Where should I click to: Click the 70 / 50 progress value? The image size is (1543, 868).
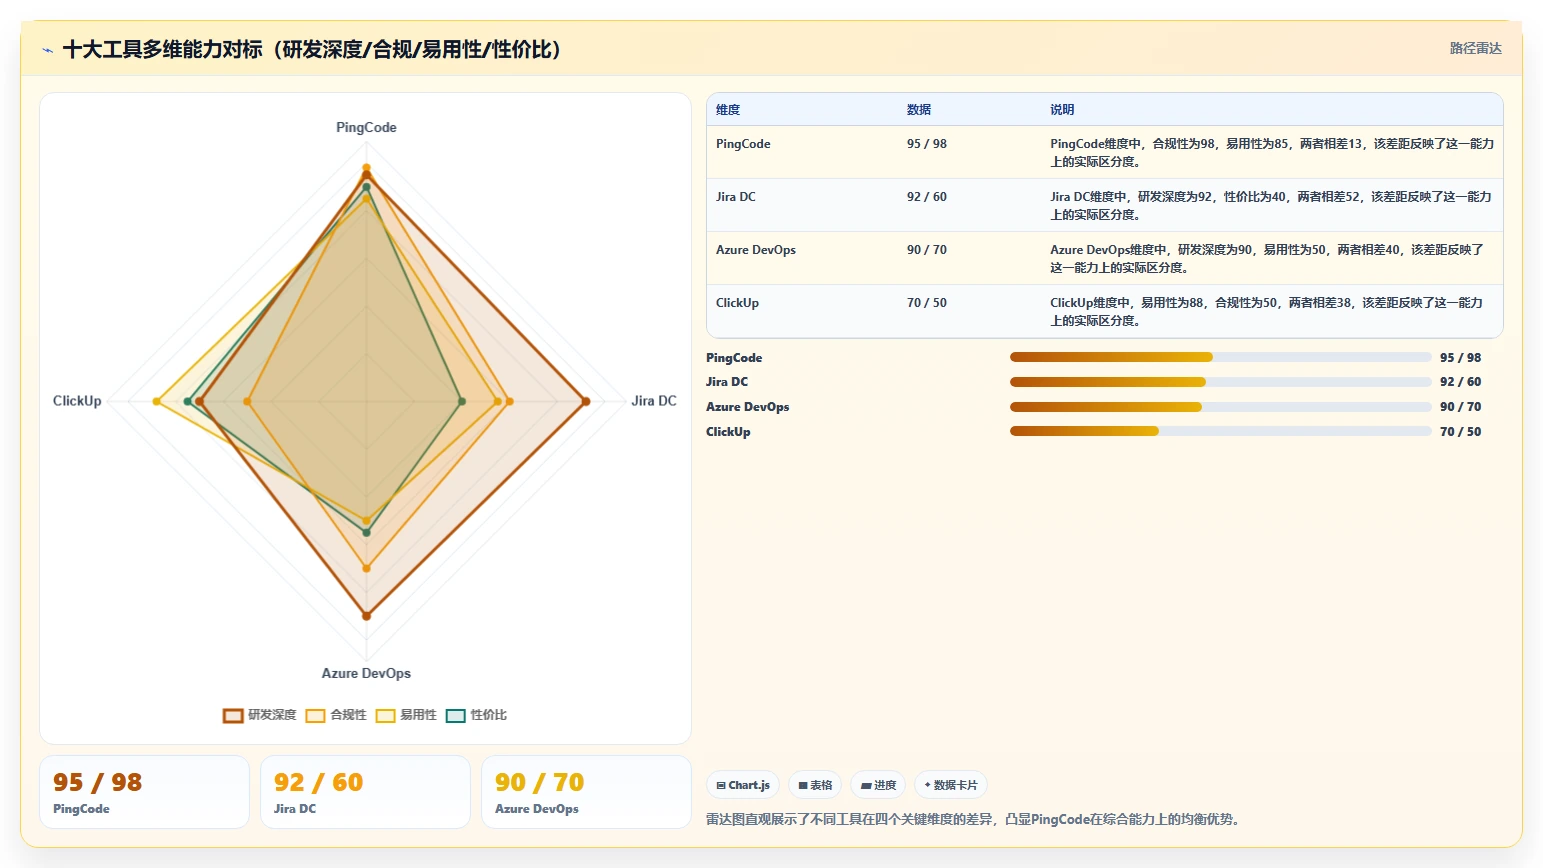click(1460, 432)
